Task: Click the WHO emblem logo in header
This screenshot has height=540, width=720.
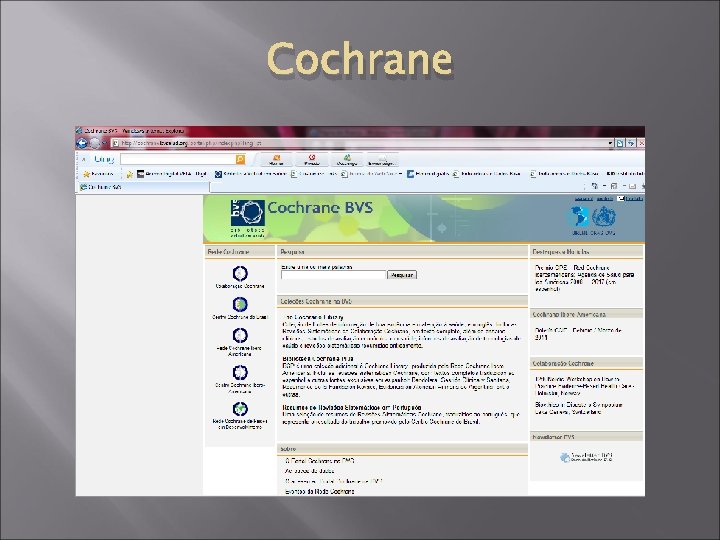Action: coord(604,216)
